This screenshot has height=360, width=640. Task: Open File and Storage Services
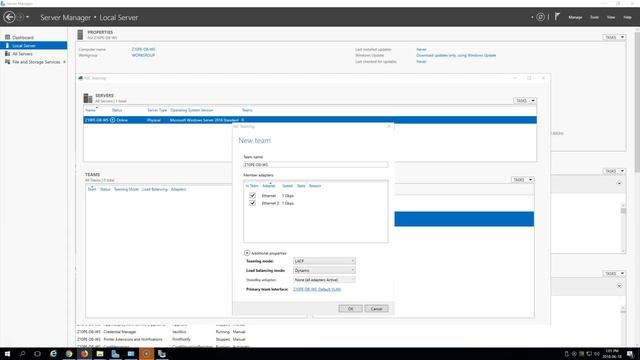[x=36, y=62]
